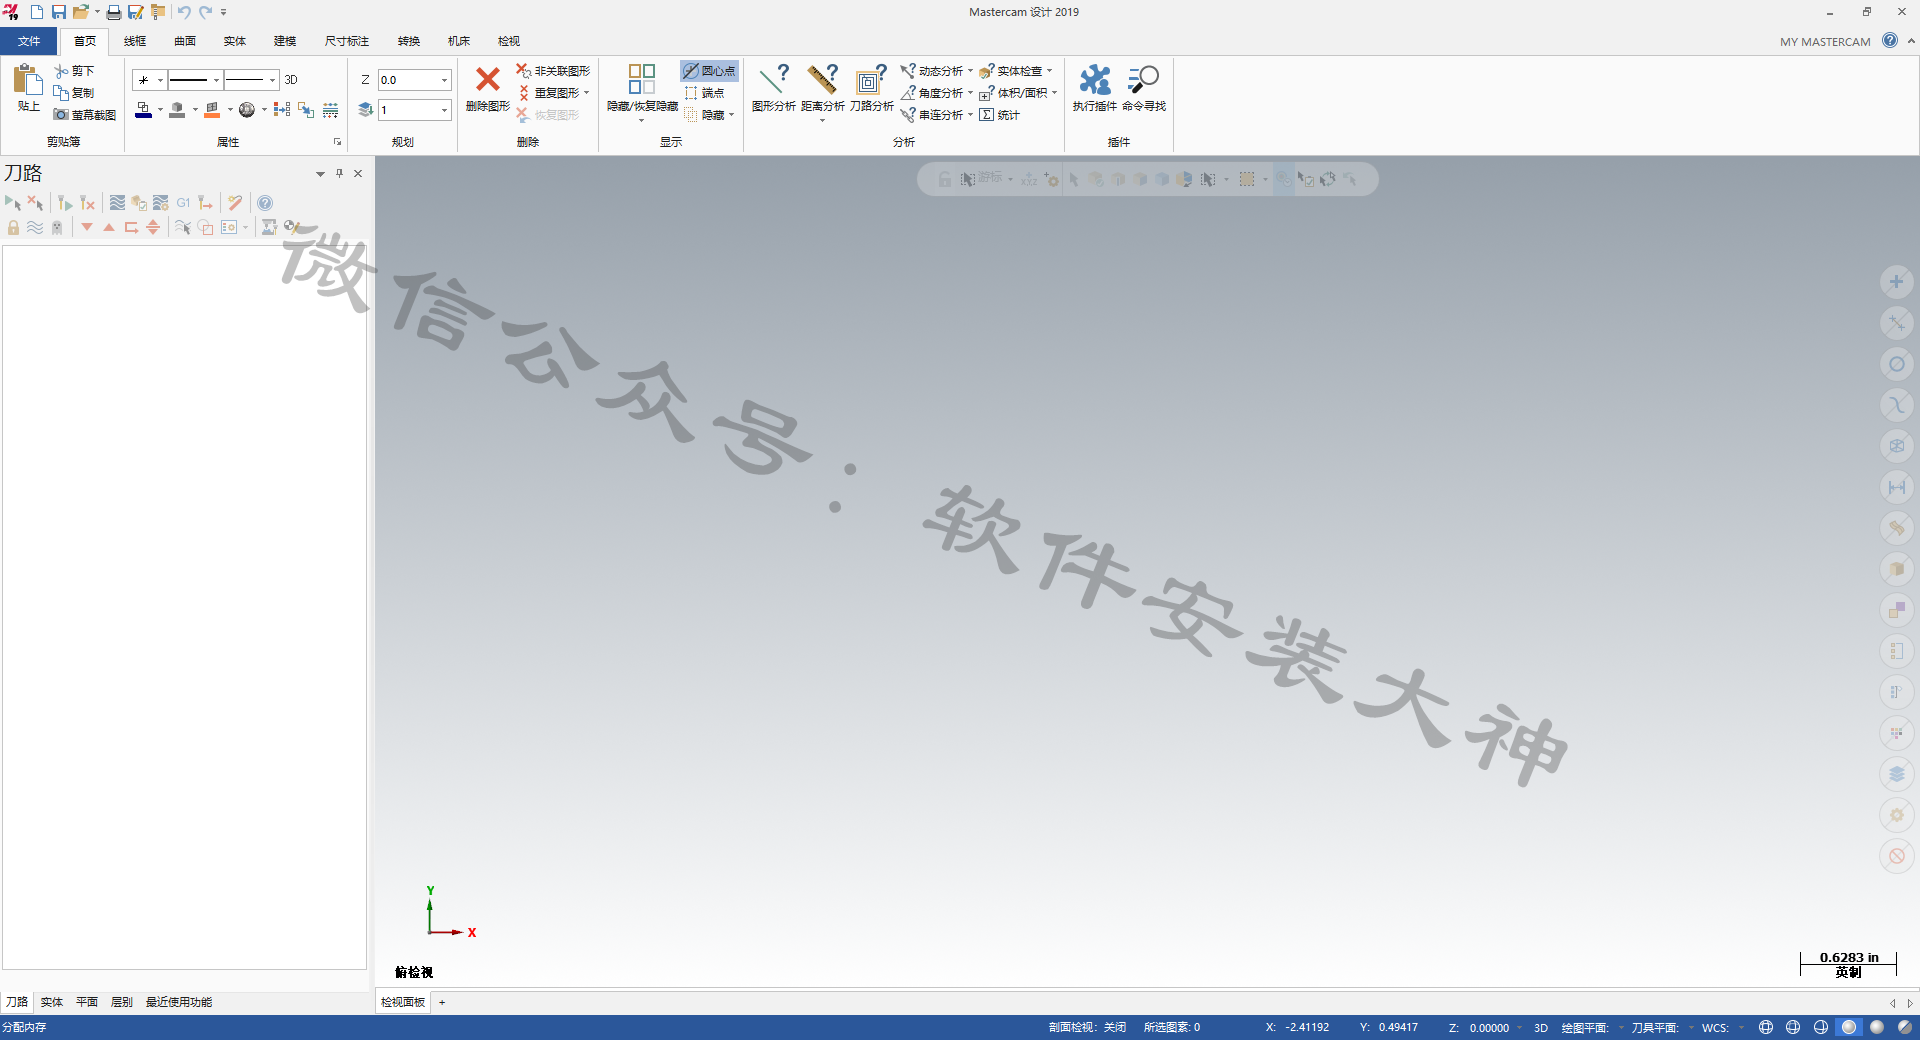Viewport: 1920px width, 1040px height.
Task: Click 剪下 cut button
Action: 75,71
